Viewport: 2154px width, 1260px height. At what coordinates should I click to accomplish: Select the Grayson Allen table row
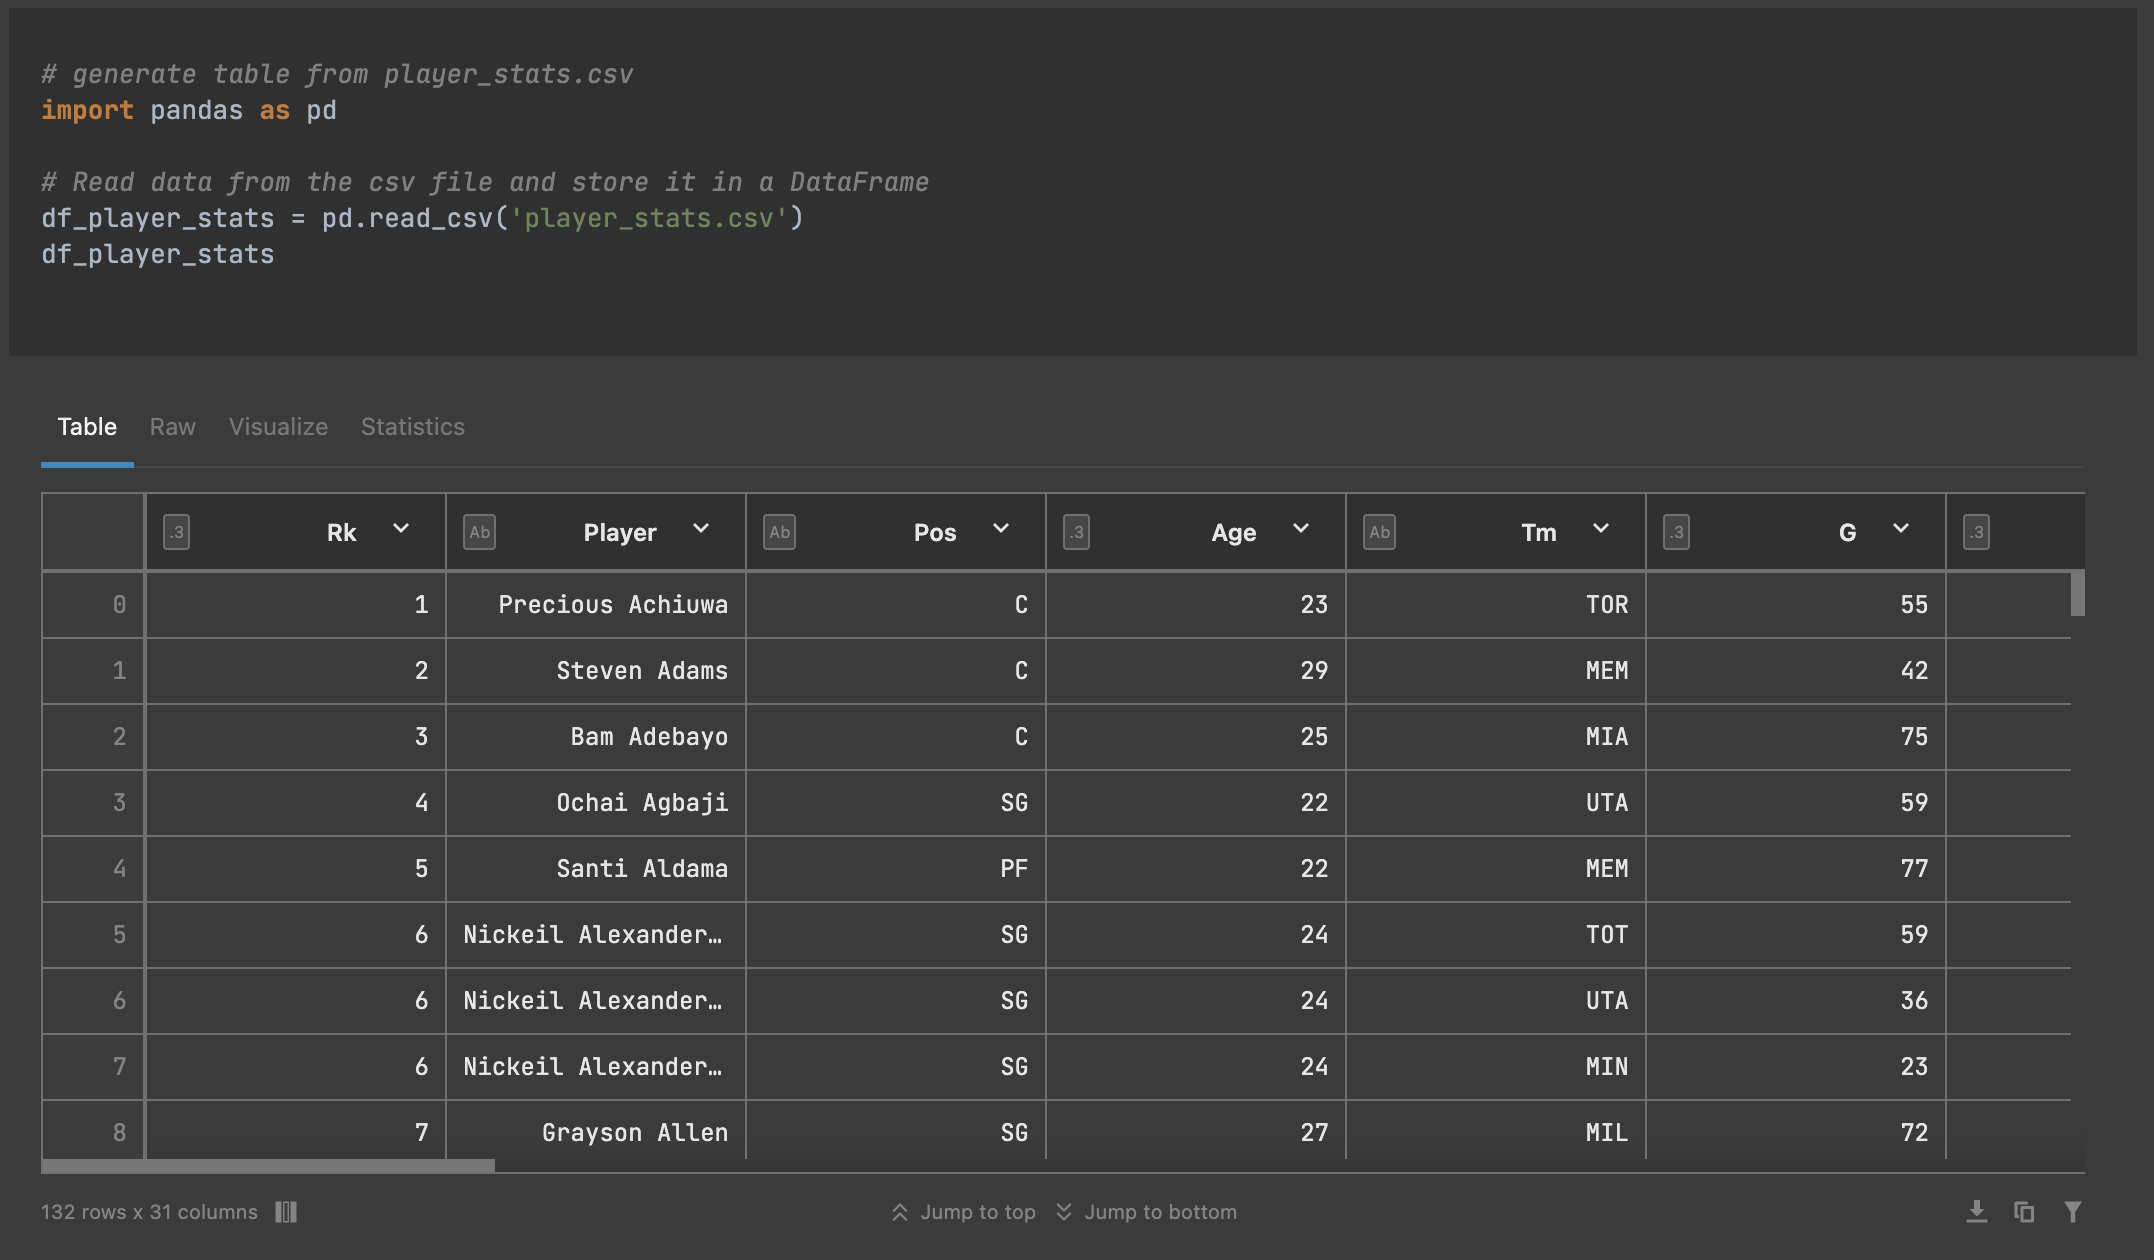pyautogui.click(x=634, y=1131)
